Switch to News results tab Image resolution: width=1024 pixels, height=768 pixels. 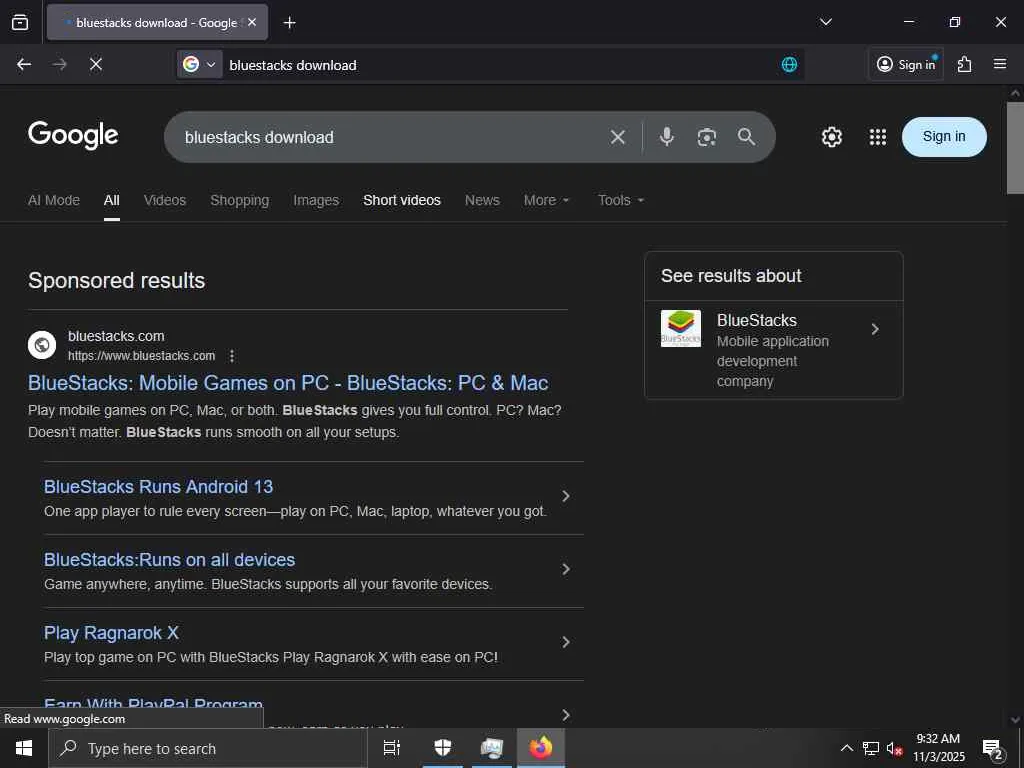(482, 200)
